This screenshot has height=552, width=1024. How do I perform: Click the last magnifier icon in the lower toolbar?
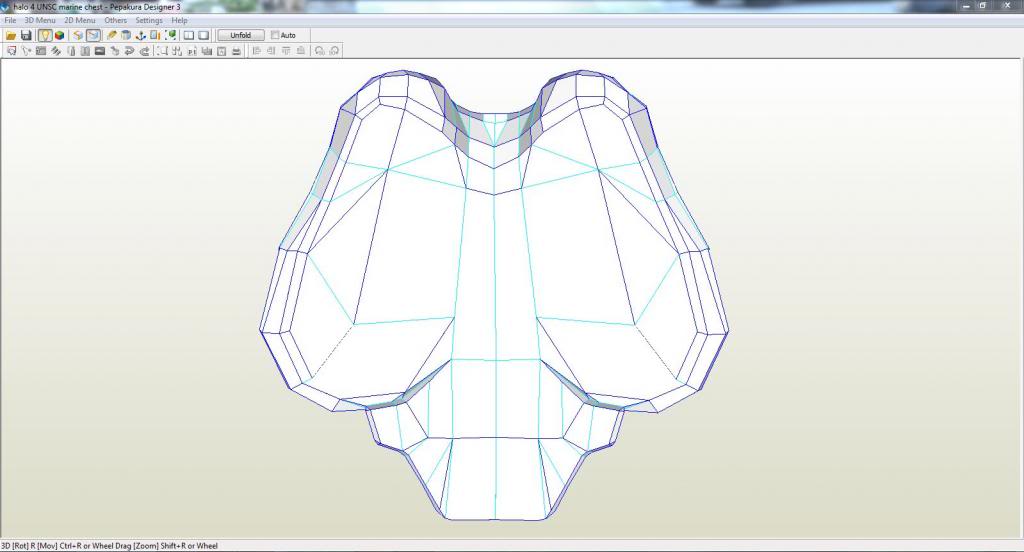[x=334, y=51]
